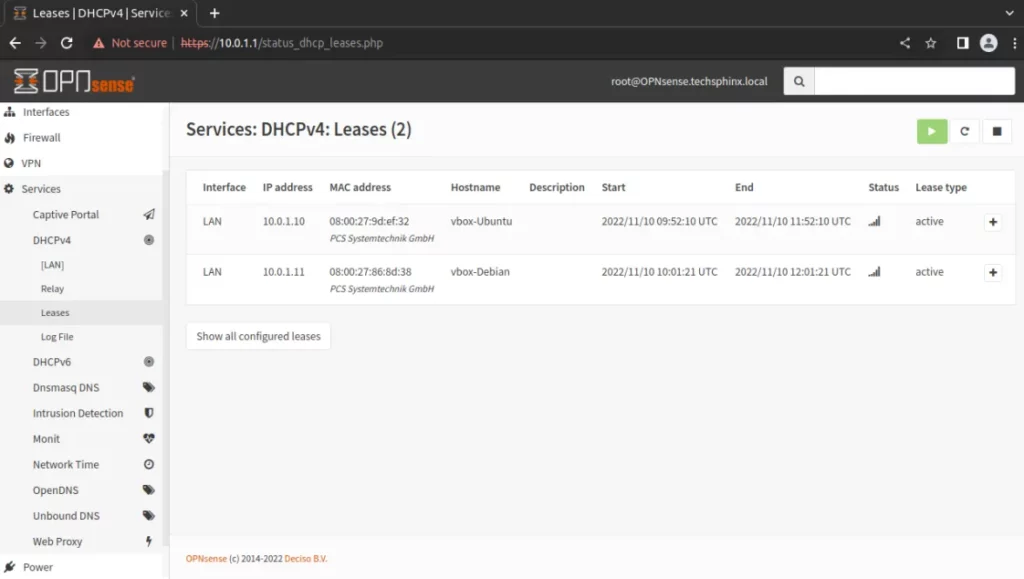Sort leases by Hostname column header

pyautogui.click(x=475, y=187)
